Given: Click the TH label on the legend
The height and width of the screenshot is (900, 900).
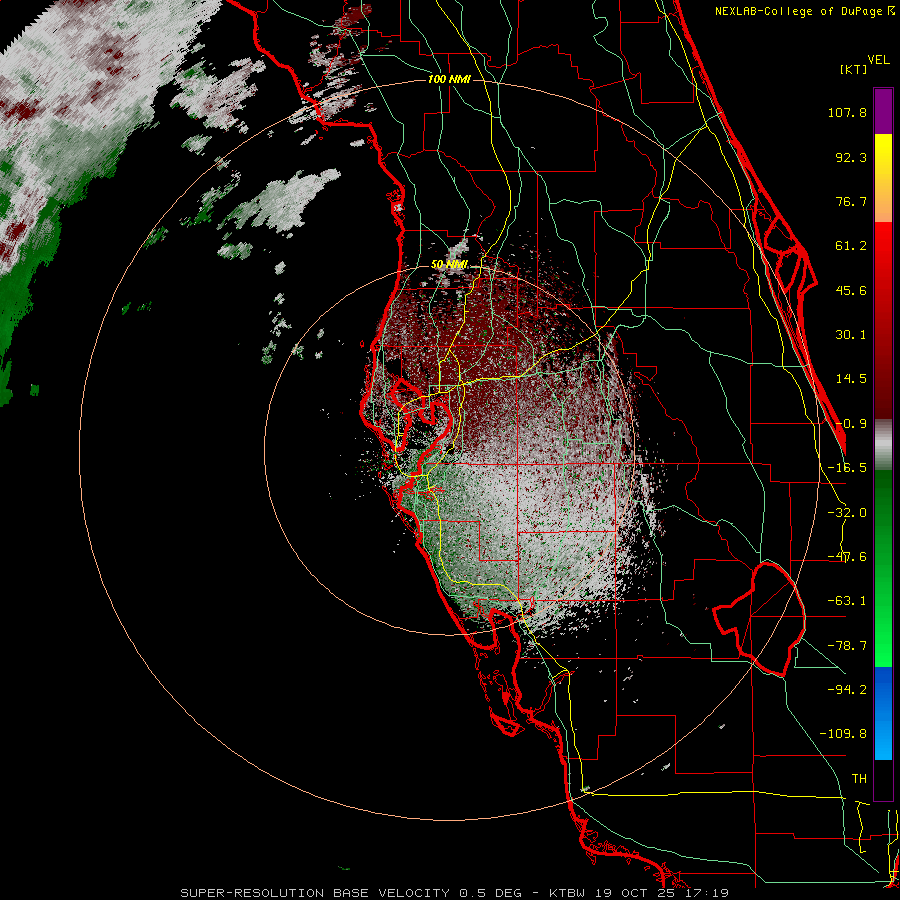Looking at the screenshot, I should [x=859, y=779].
